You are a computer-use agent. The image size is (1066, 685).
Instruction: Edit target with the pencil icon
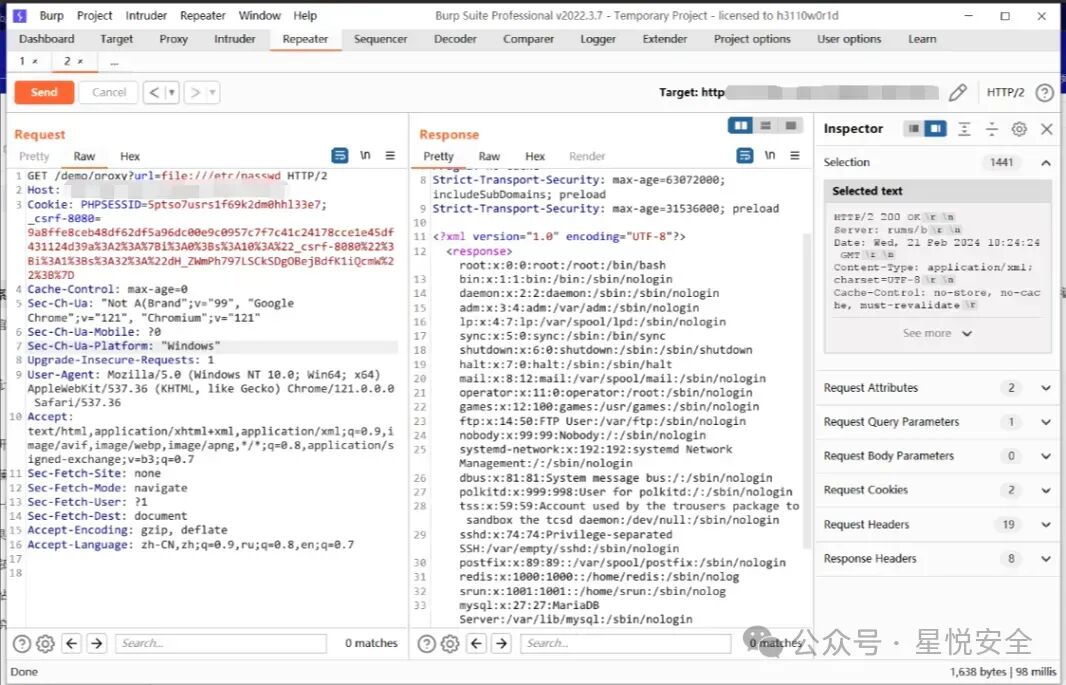click(958, 92)
